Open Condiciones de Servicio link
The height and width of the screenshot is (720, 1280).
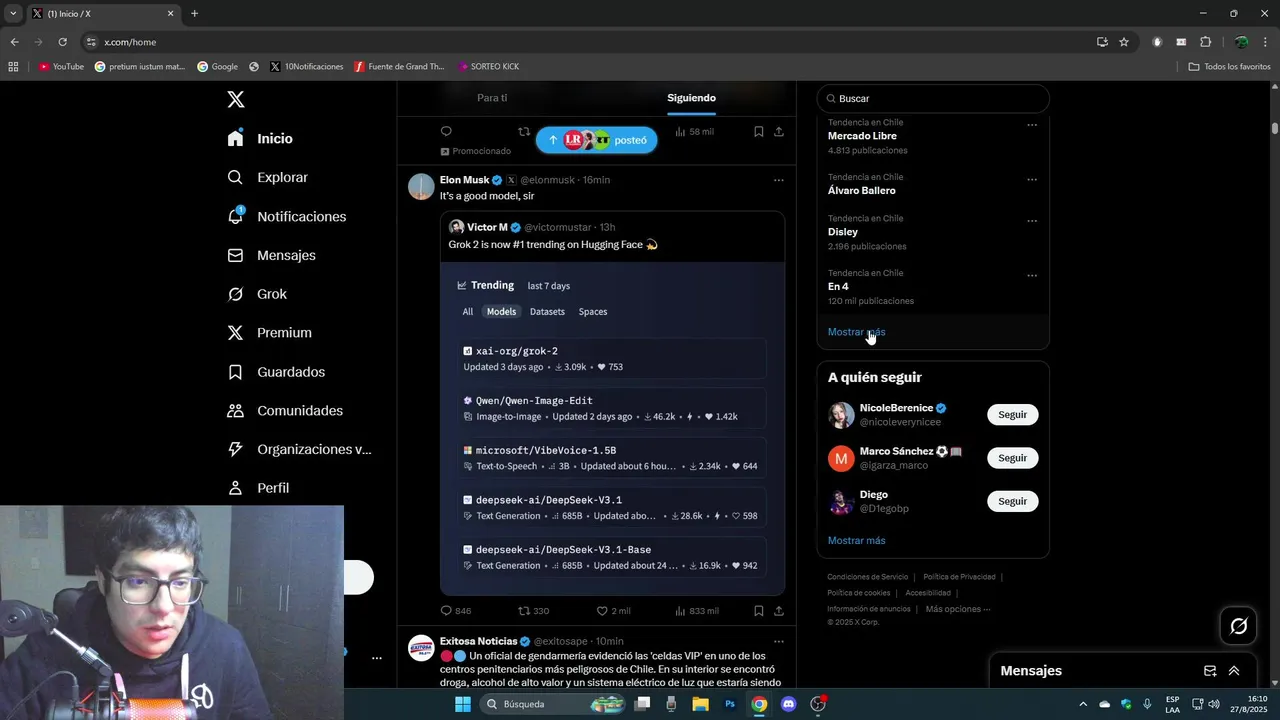tap(867, 577)
